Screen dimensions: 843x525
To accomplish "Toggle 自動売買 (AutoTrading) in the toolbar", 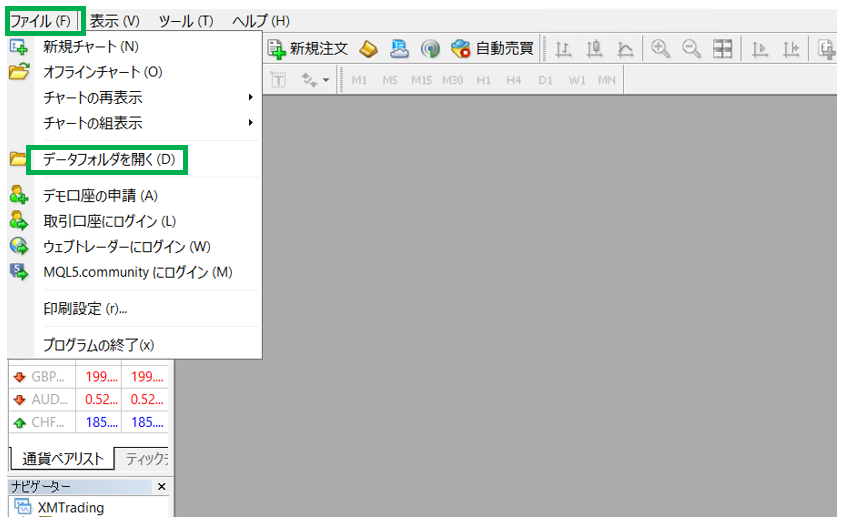I will point(491,47).
